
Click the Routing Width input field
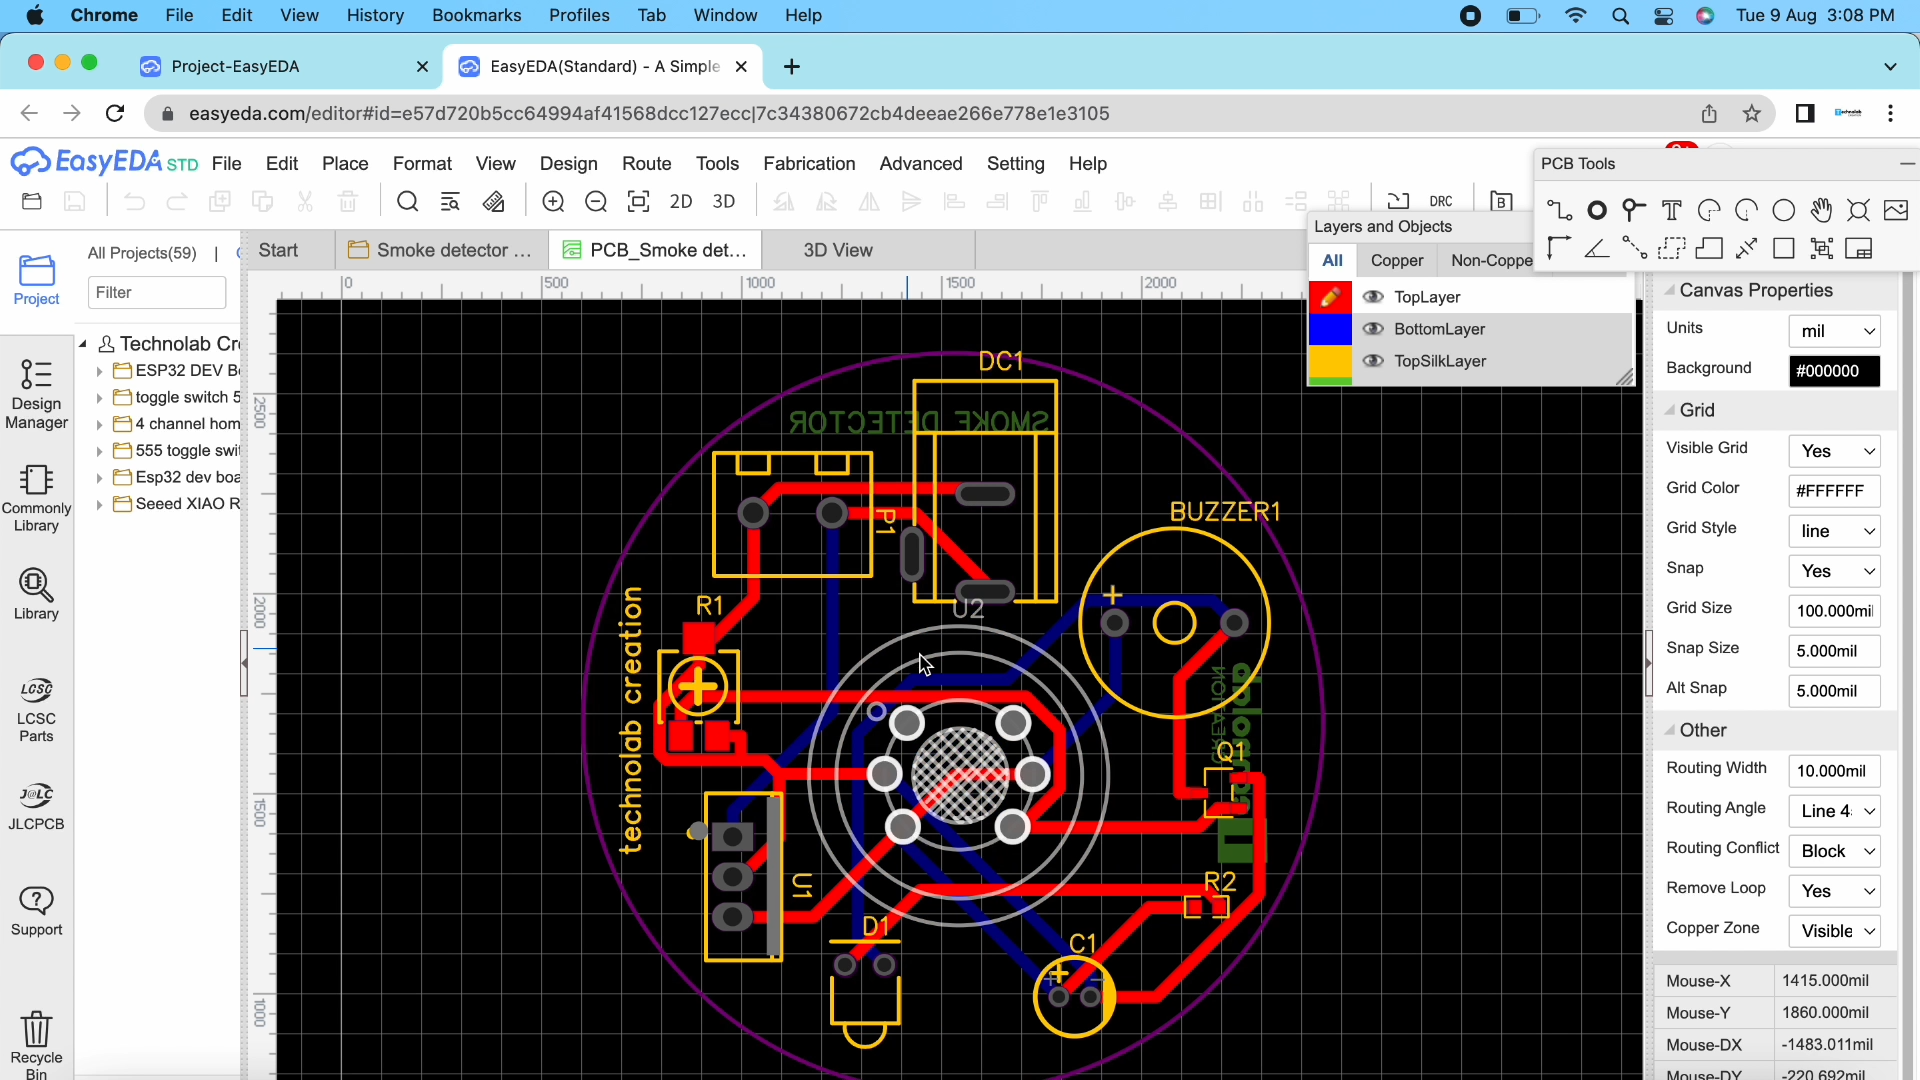[x=1834, y=771]
